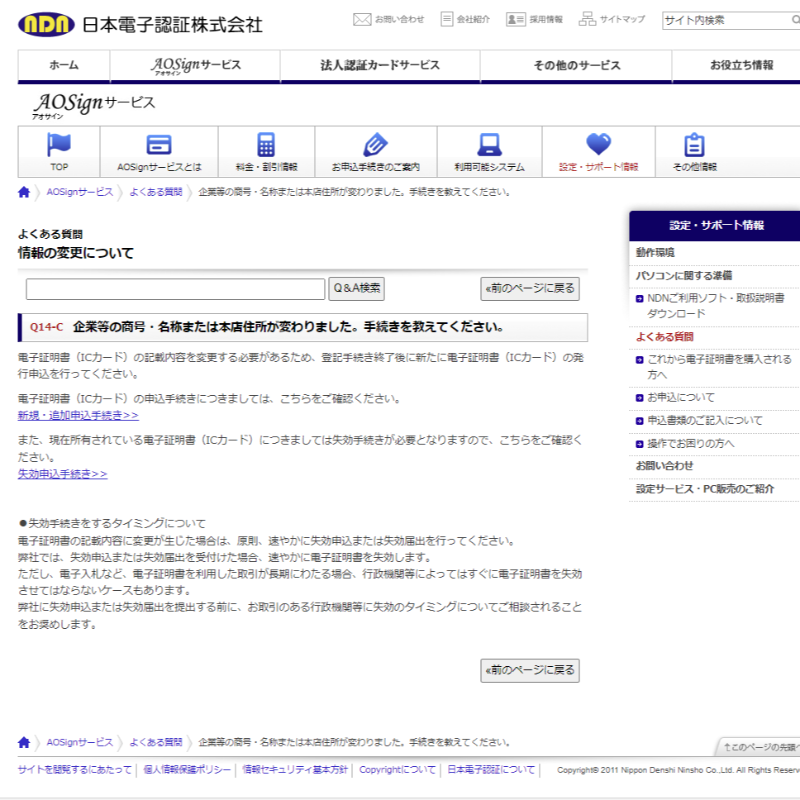Open お役立ち情報 menu tab
Screen dimensions: 800x800
(x=736, y=65)
